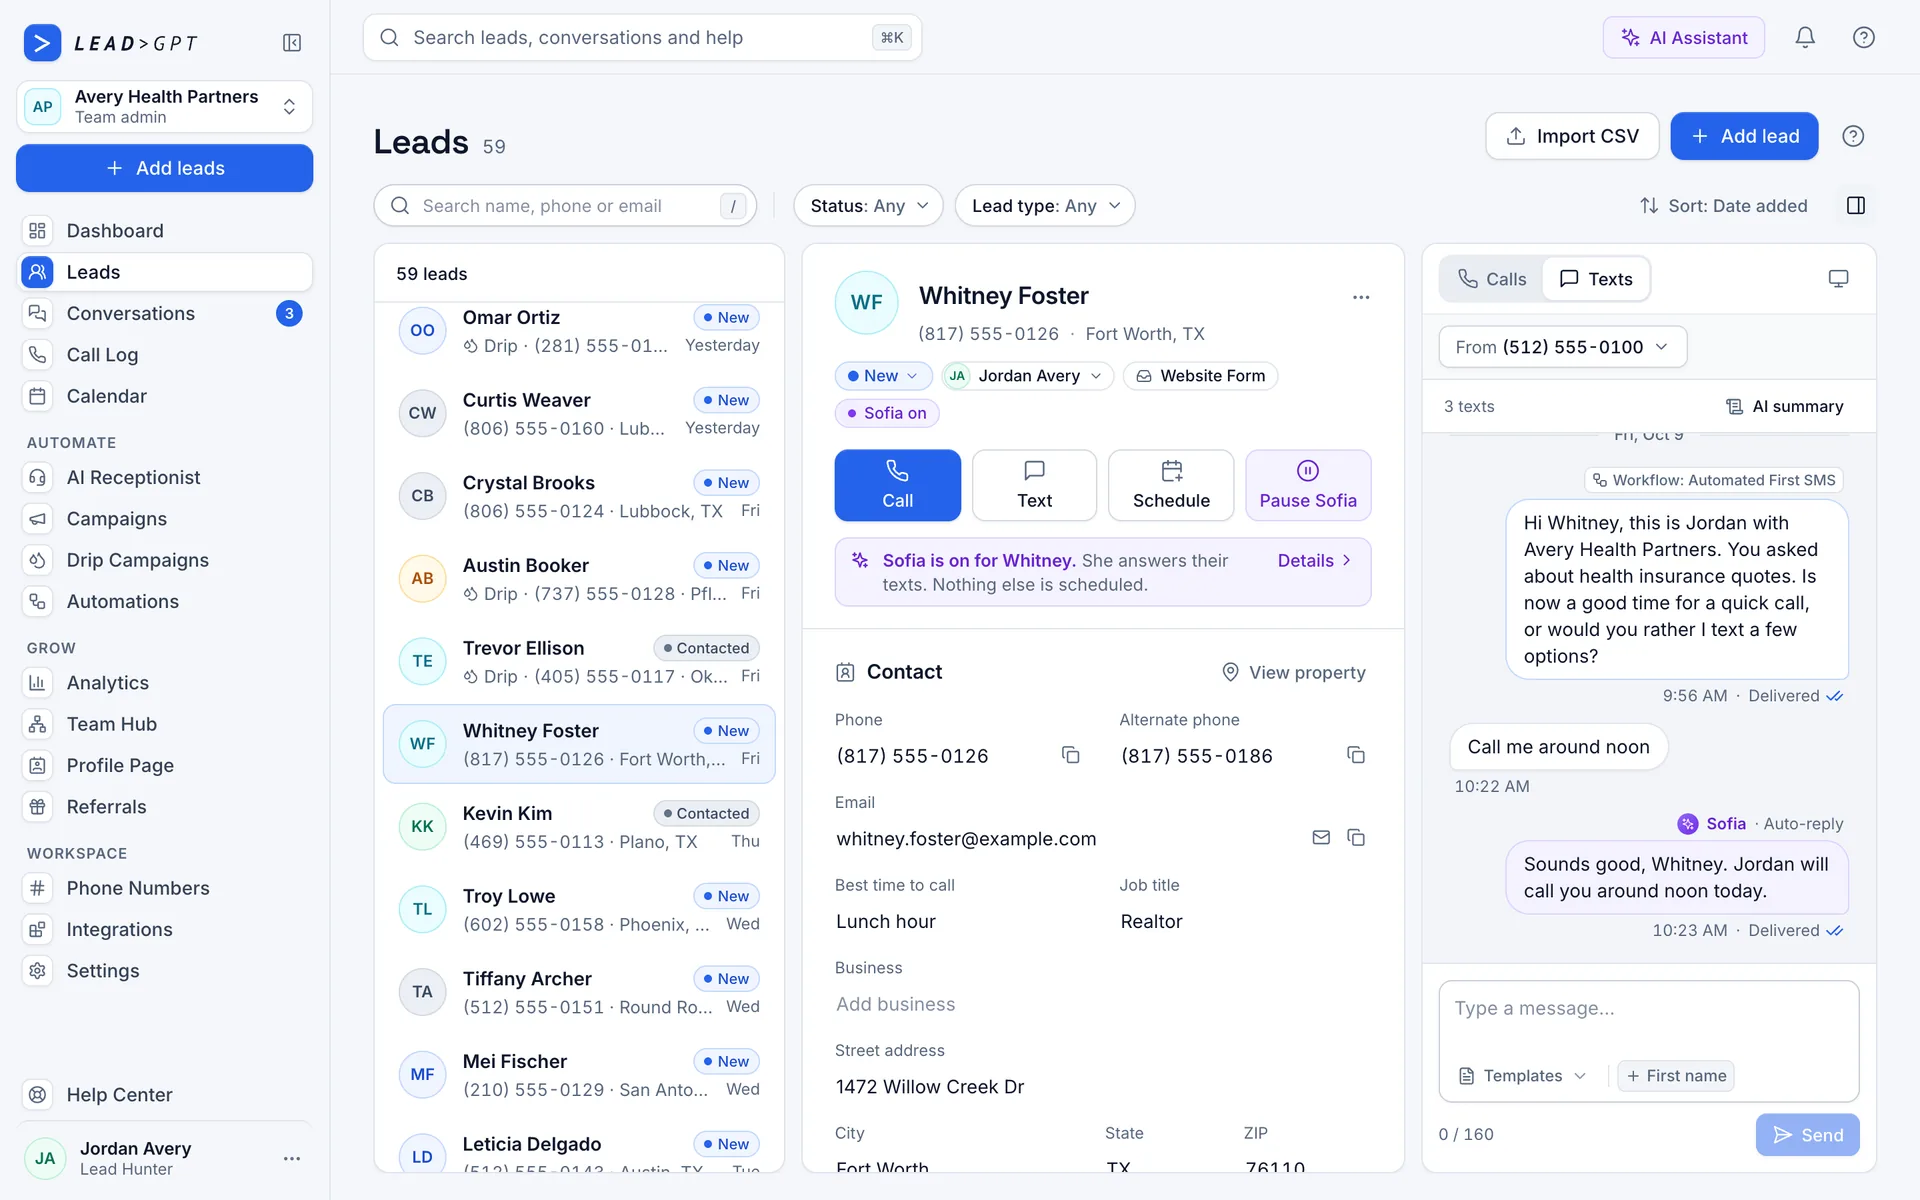Open Integrations page

click(x=165, y=929)
